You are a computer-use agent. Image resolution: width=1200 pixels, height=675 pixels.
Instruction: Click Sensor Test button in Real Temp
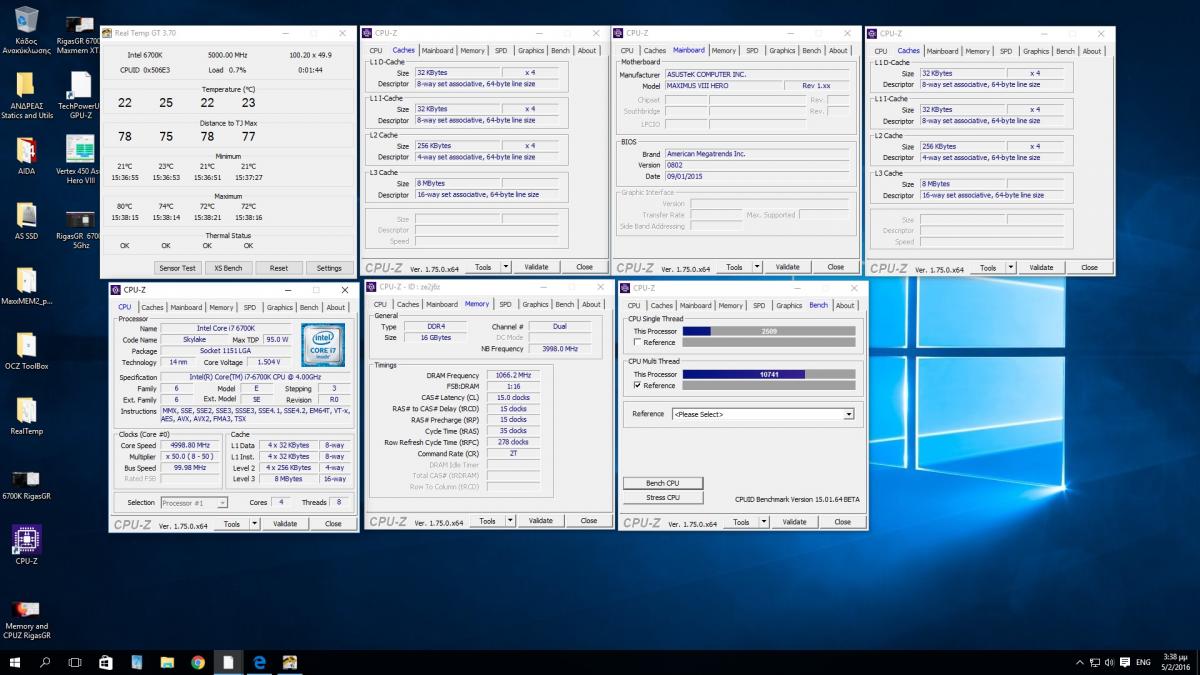click(178, 268)
